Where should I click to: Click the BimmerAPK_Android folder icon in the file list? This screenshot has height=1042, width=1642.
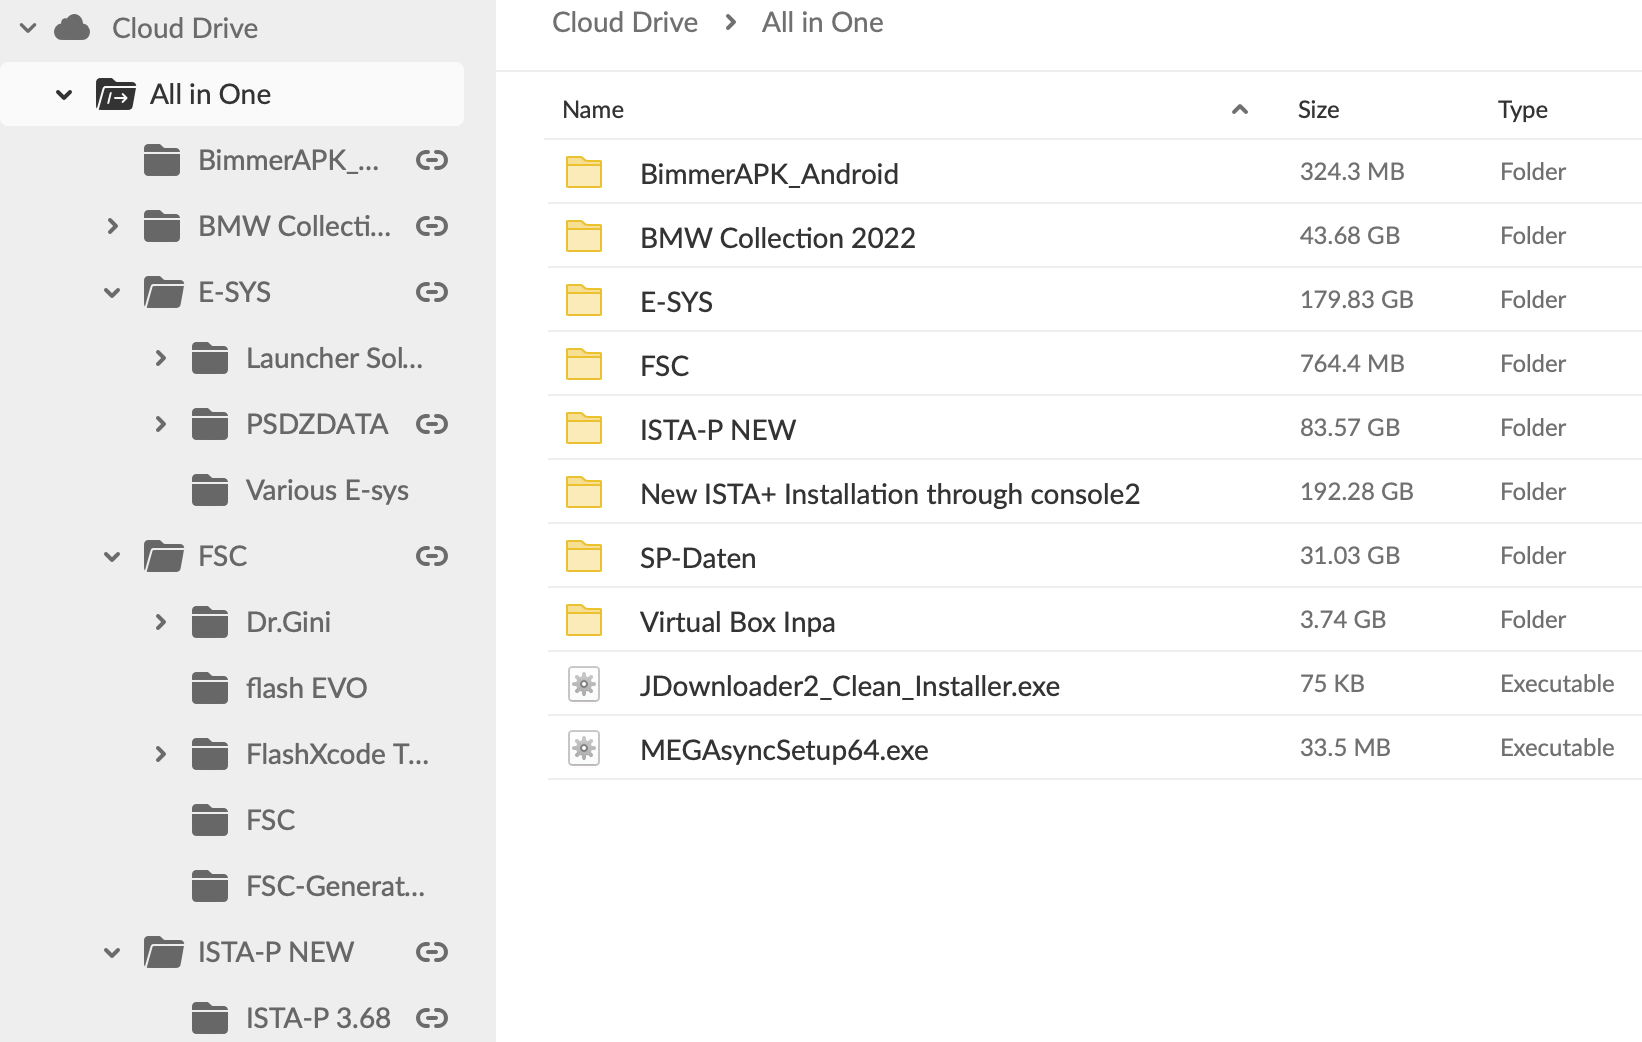(584, 172)
